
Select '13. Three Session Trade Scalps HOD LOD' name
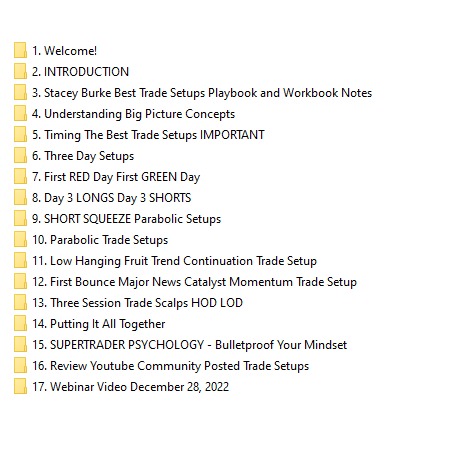point(137,303)
